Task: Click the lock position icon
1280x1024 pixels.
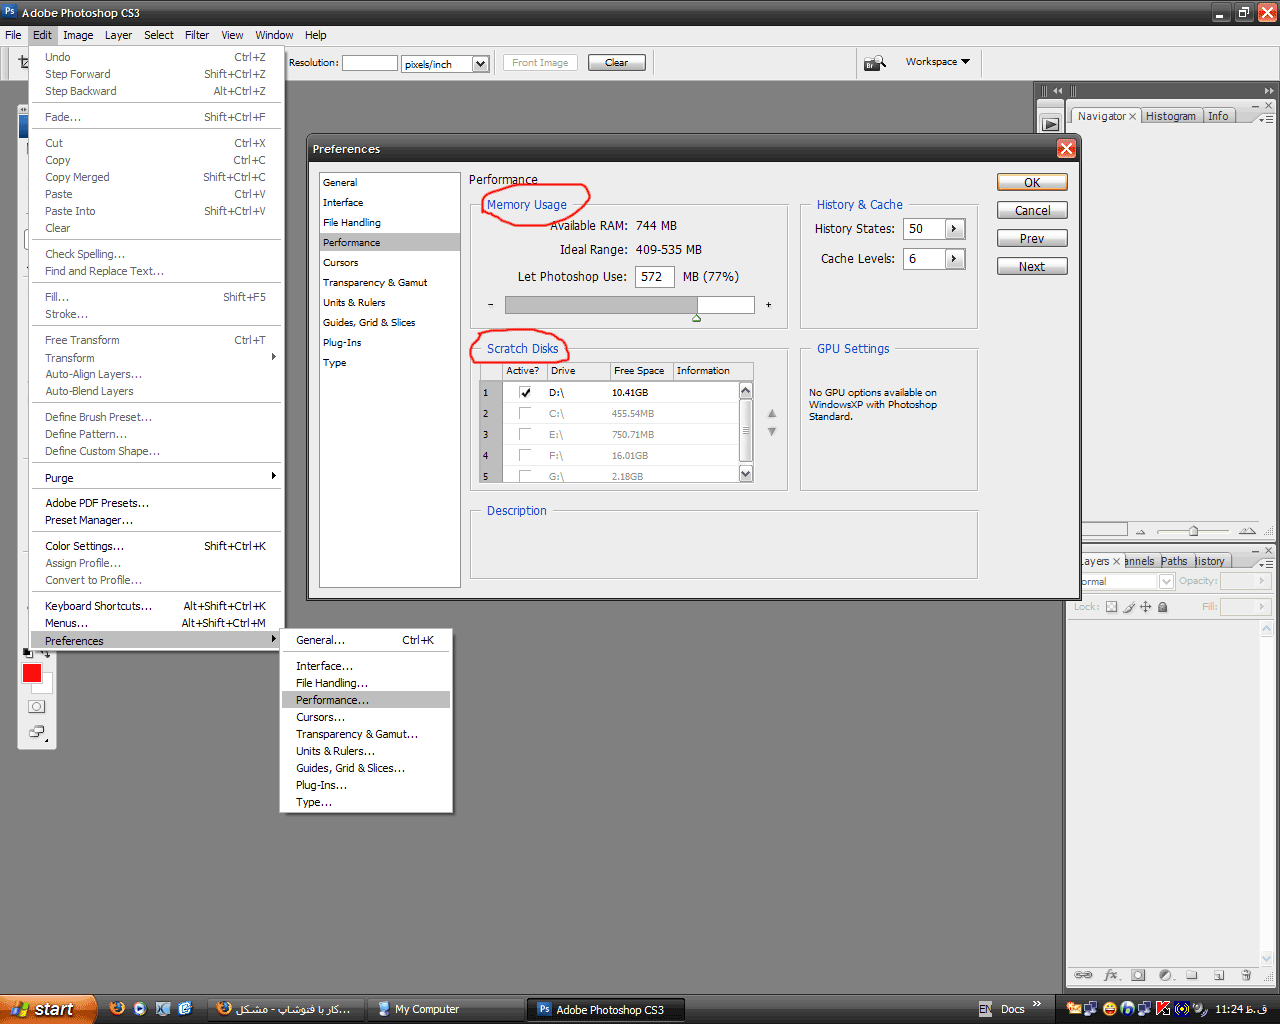Action: (1146, 607)
